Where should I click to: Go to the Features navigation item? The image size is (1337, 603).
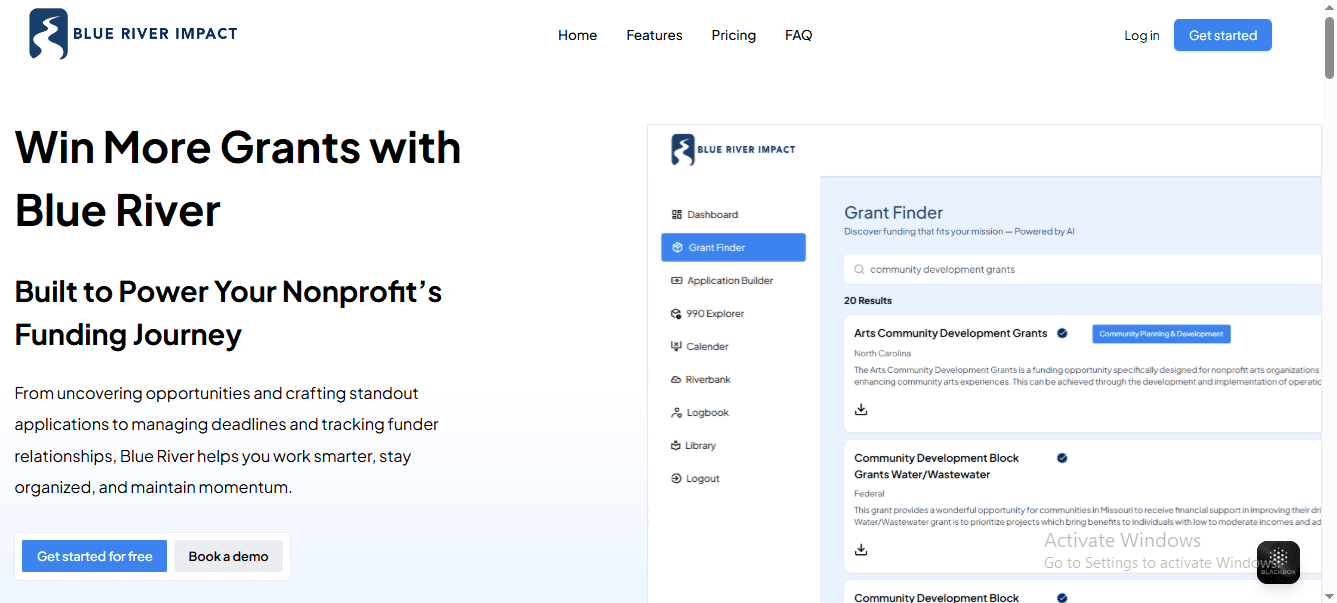pyautogui.click(x=654, y=35)
